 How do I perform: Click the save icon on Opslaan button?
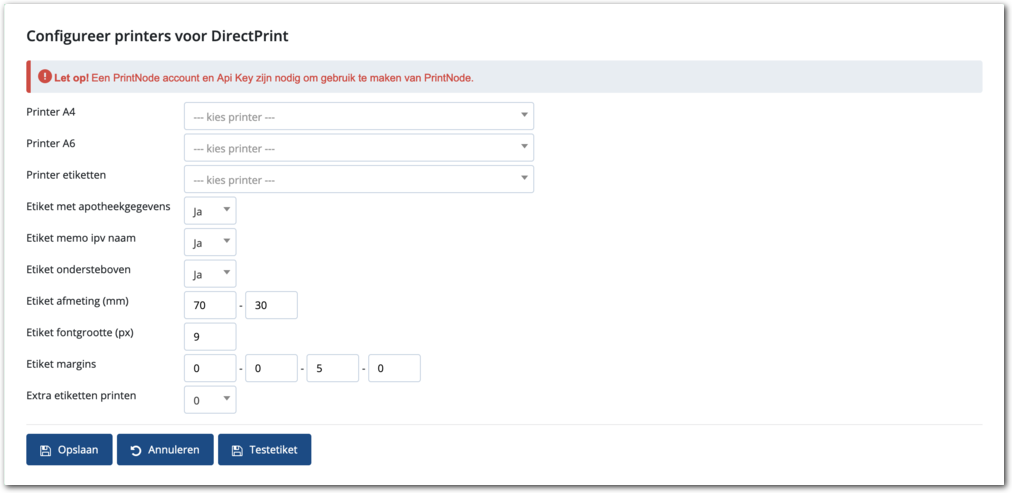45,450
